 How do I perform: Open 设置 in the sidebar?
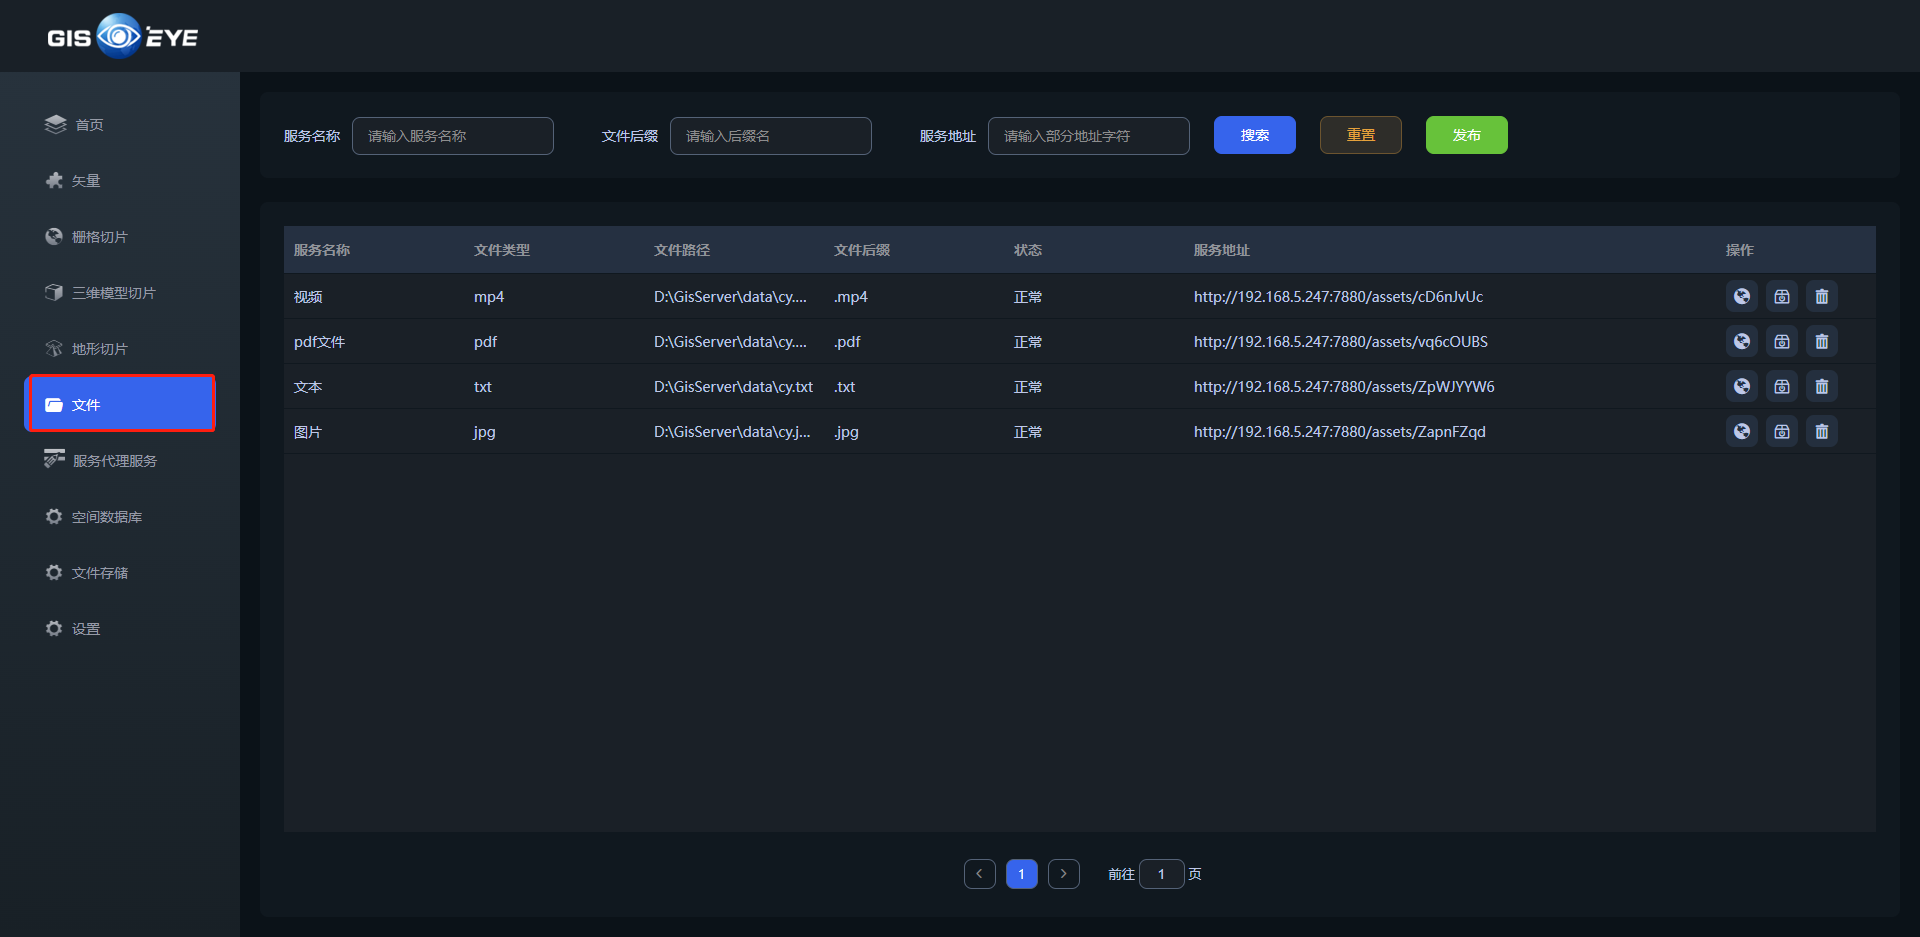(120, 628)
